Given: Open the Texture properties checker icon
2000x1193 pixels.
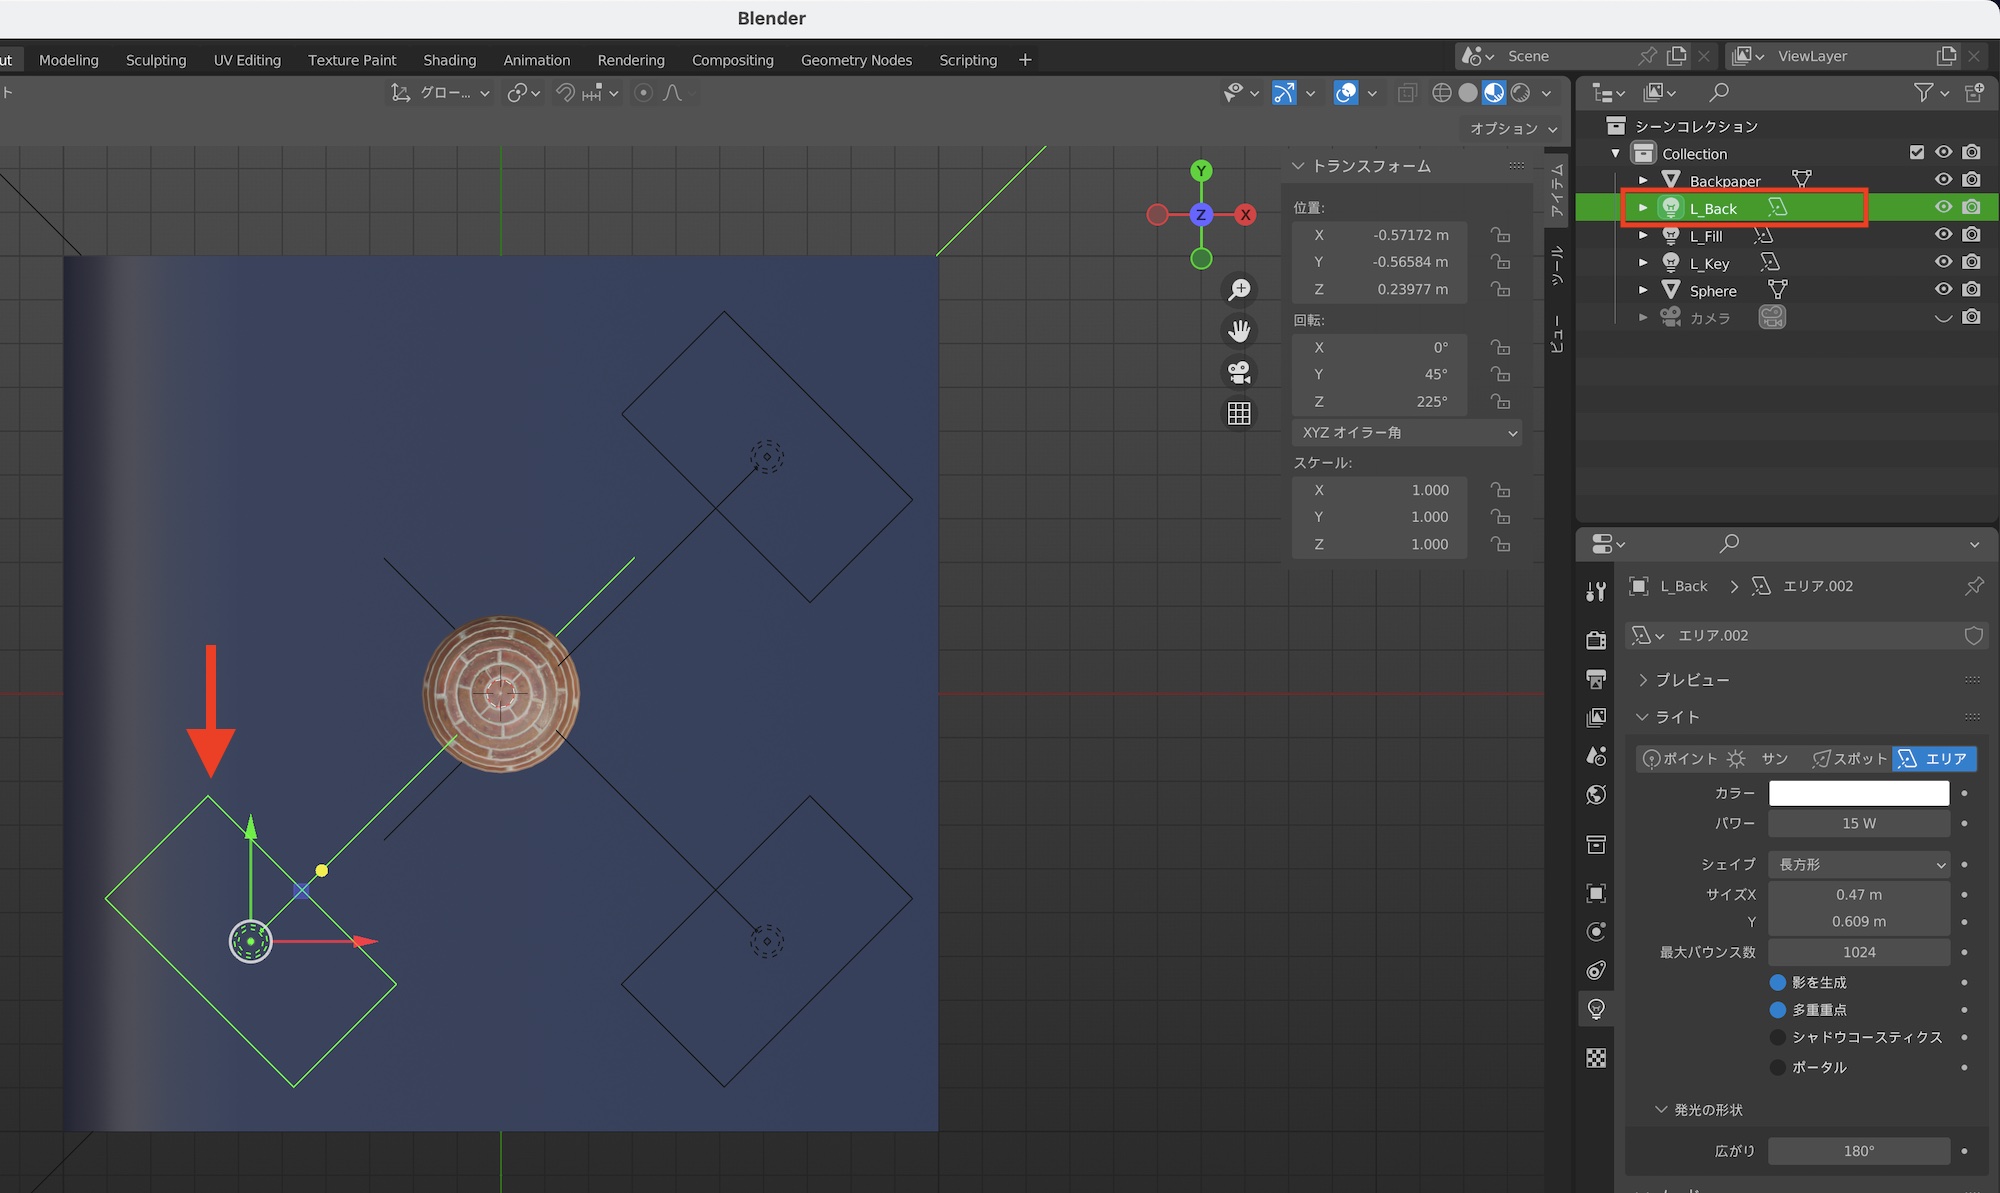Looking at the screenshot, I should click(1596, 1058).
